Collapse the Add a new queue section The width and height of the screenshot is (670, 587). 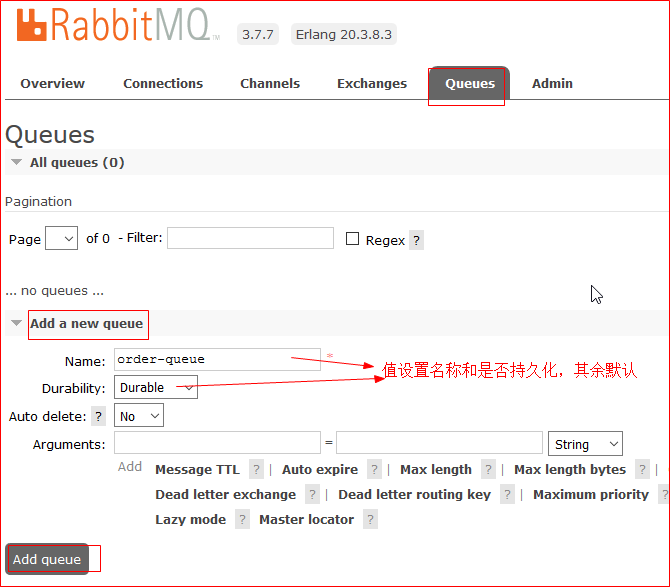[x=17, y=323]
